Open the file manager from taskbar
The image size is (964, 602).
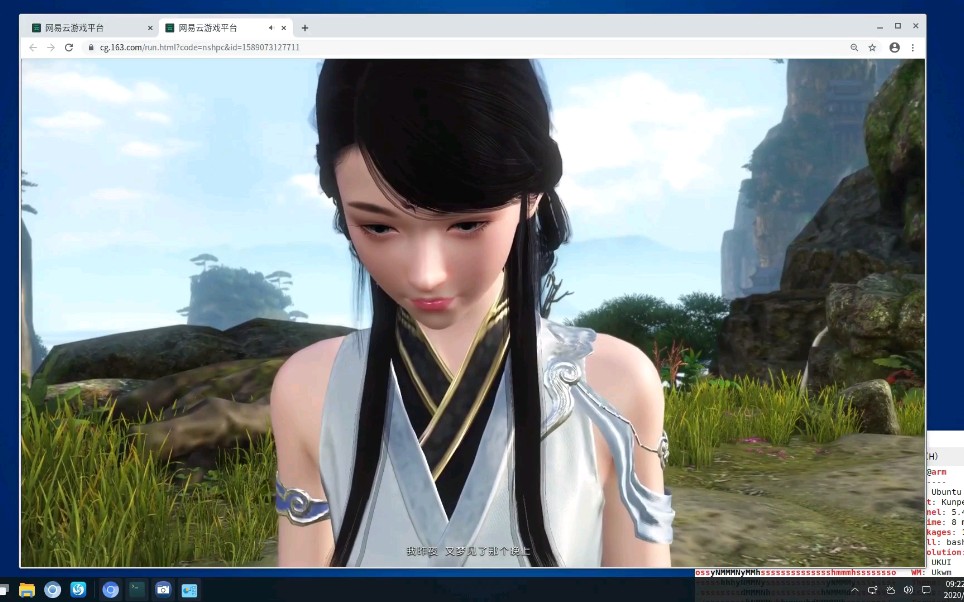click(x=27, y=590)
